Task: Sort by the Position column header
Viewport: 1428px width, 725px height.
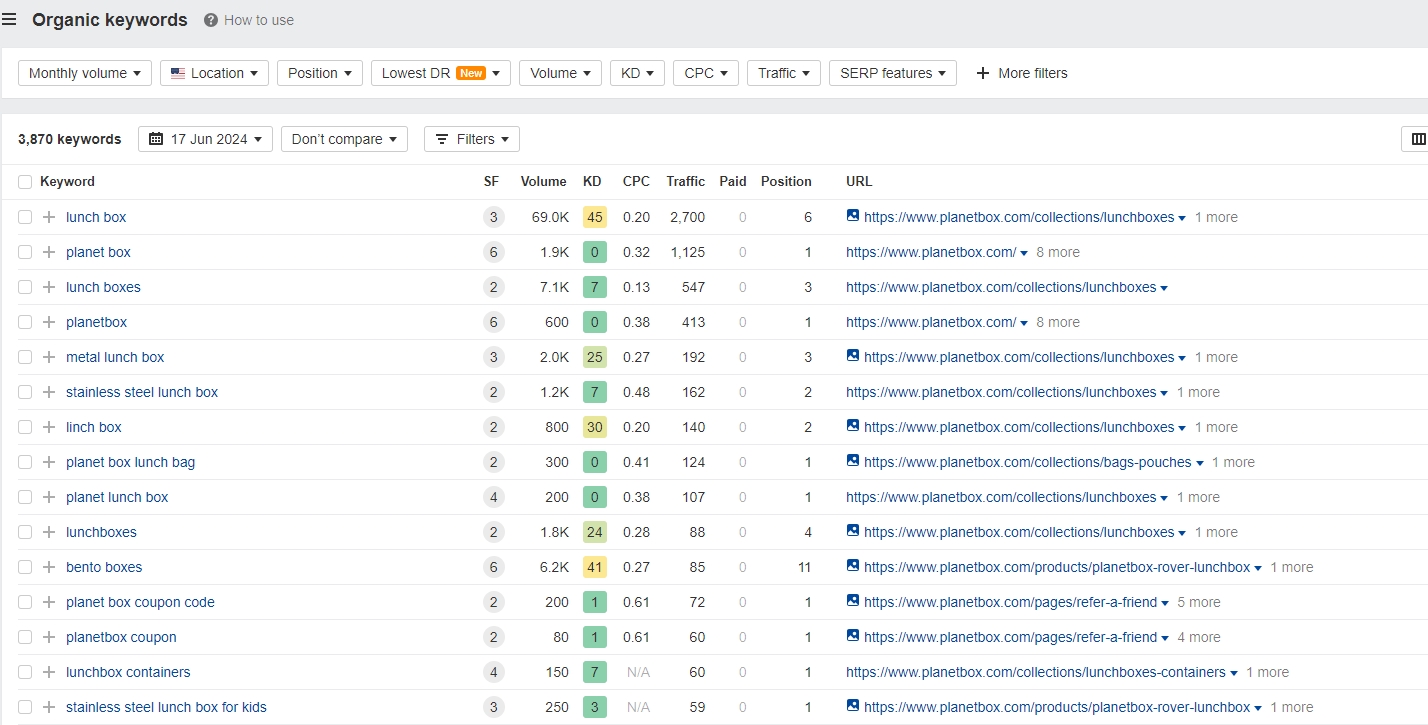Action: (786, 182)
